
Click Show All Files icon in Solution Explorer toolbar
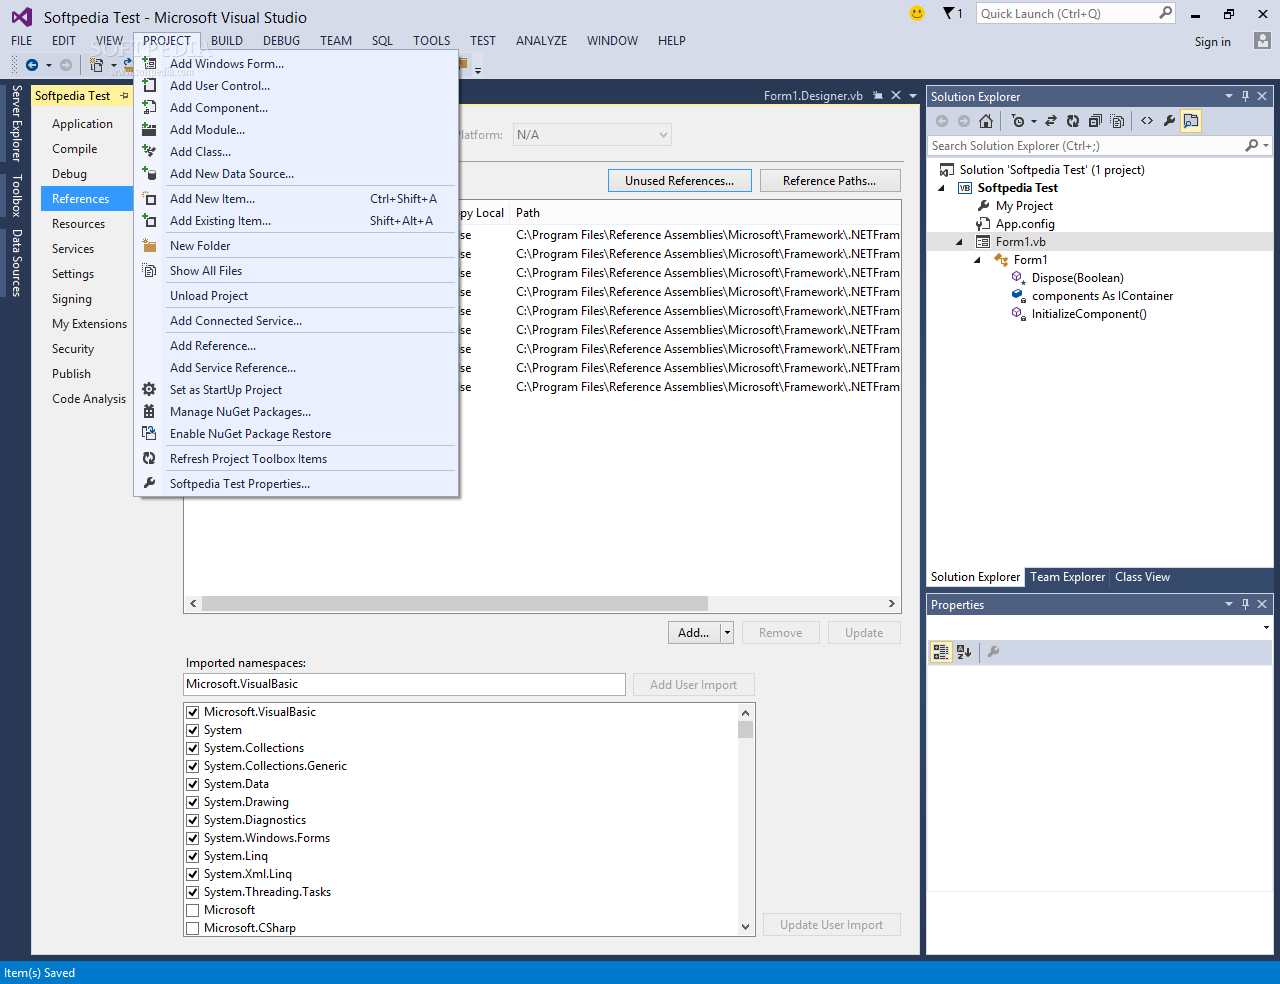point(1118,121)
